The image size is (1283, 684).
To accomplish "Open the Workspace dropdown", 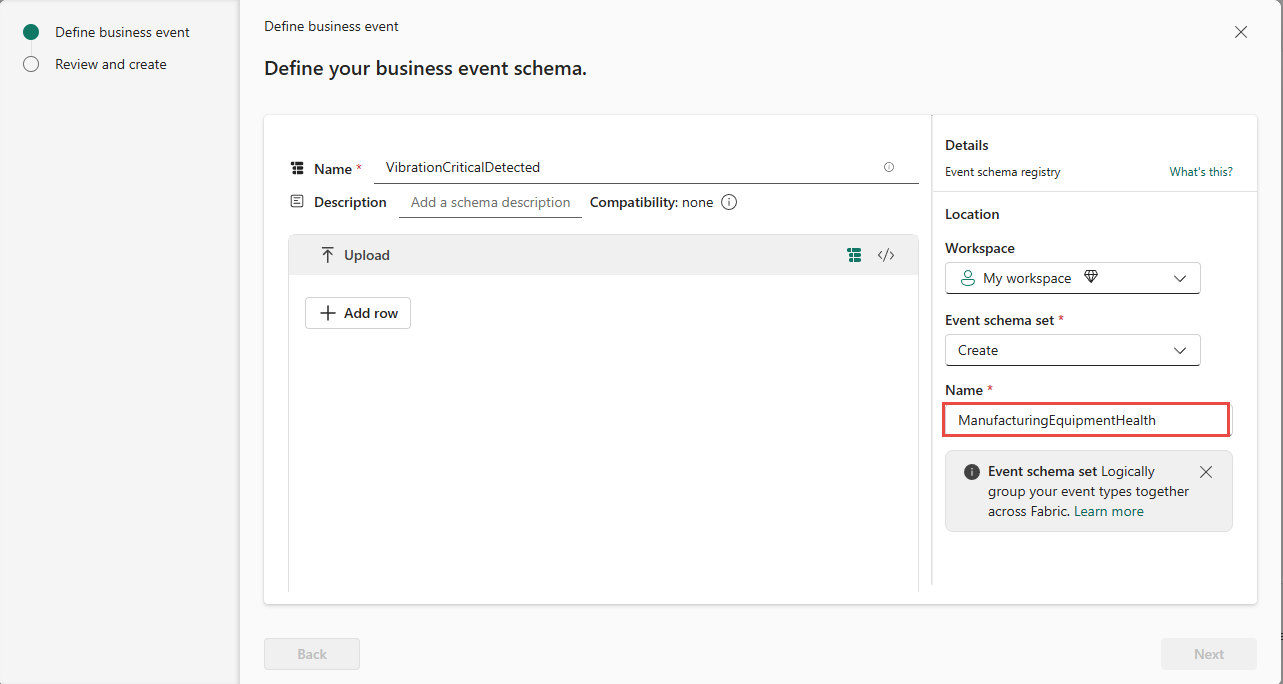I will click(1073, 278).
